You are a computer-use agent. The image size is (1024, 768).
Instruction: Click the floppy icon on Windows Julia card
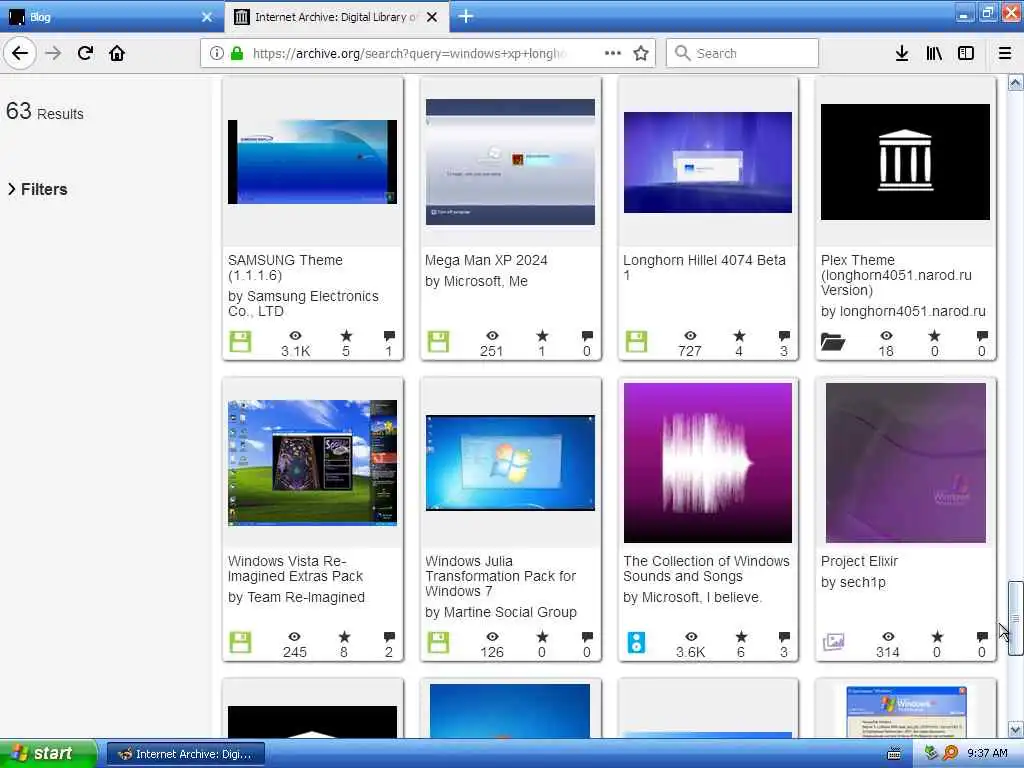click(438, 643)
